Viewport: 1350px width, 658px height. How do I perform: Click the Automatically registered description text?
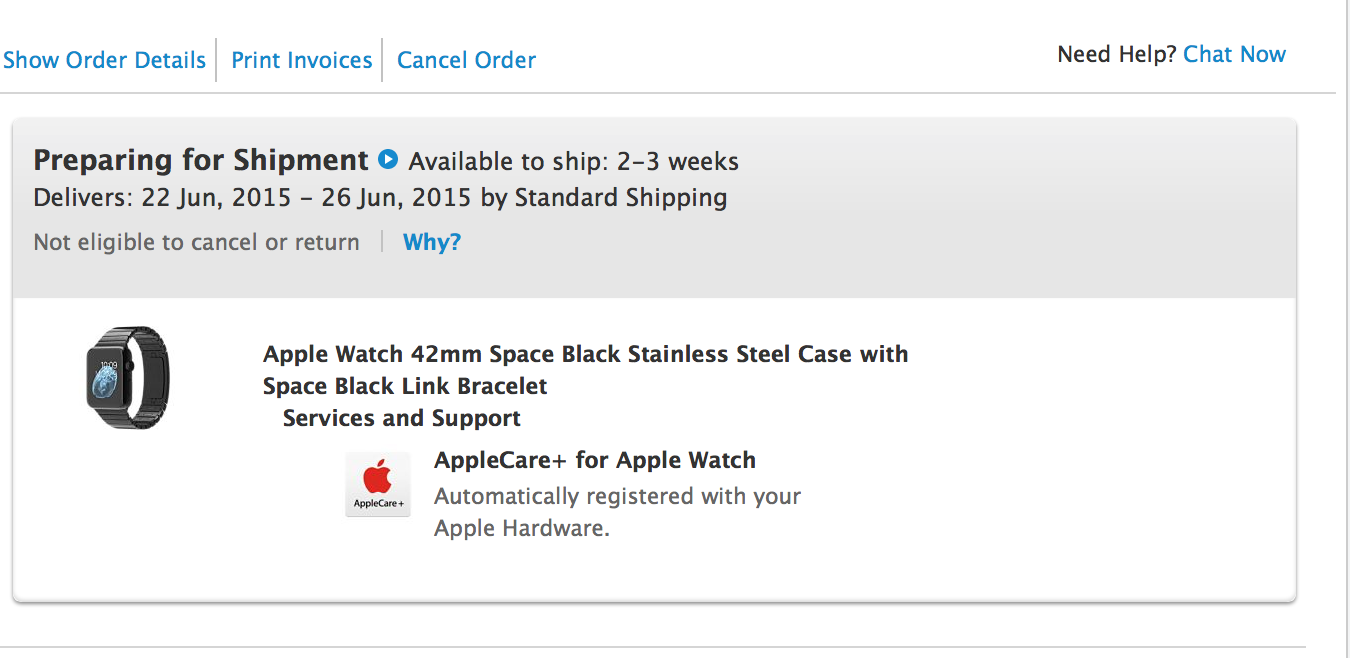[x=617, y=496]
